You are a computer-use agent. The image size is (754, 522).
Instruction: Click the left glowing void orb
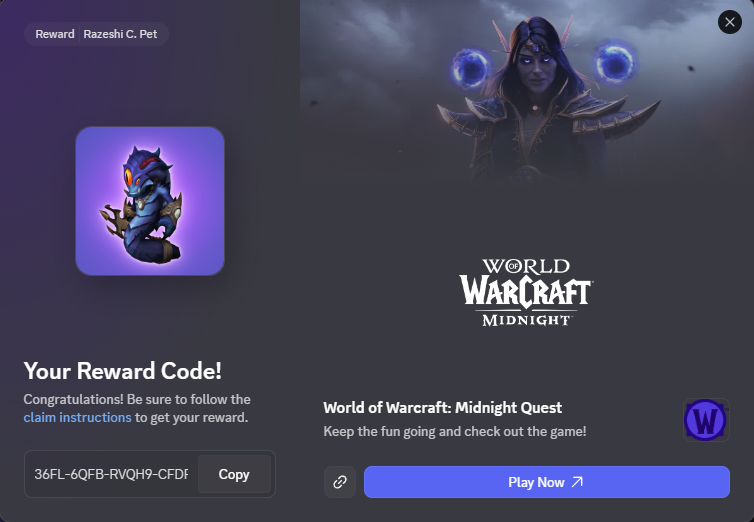tap(471, 68)
